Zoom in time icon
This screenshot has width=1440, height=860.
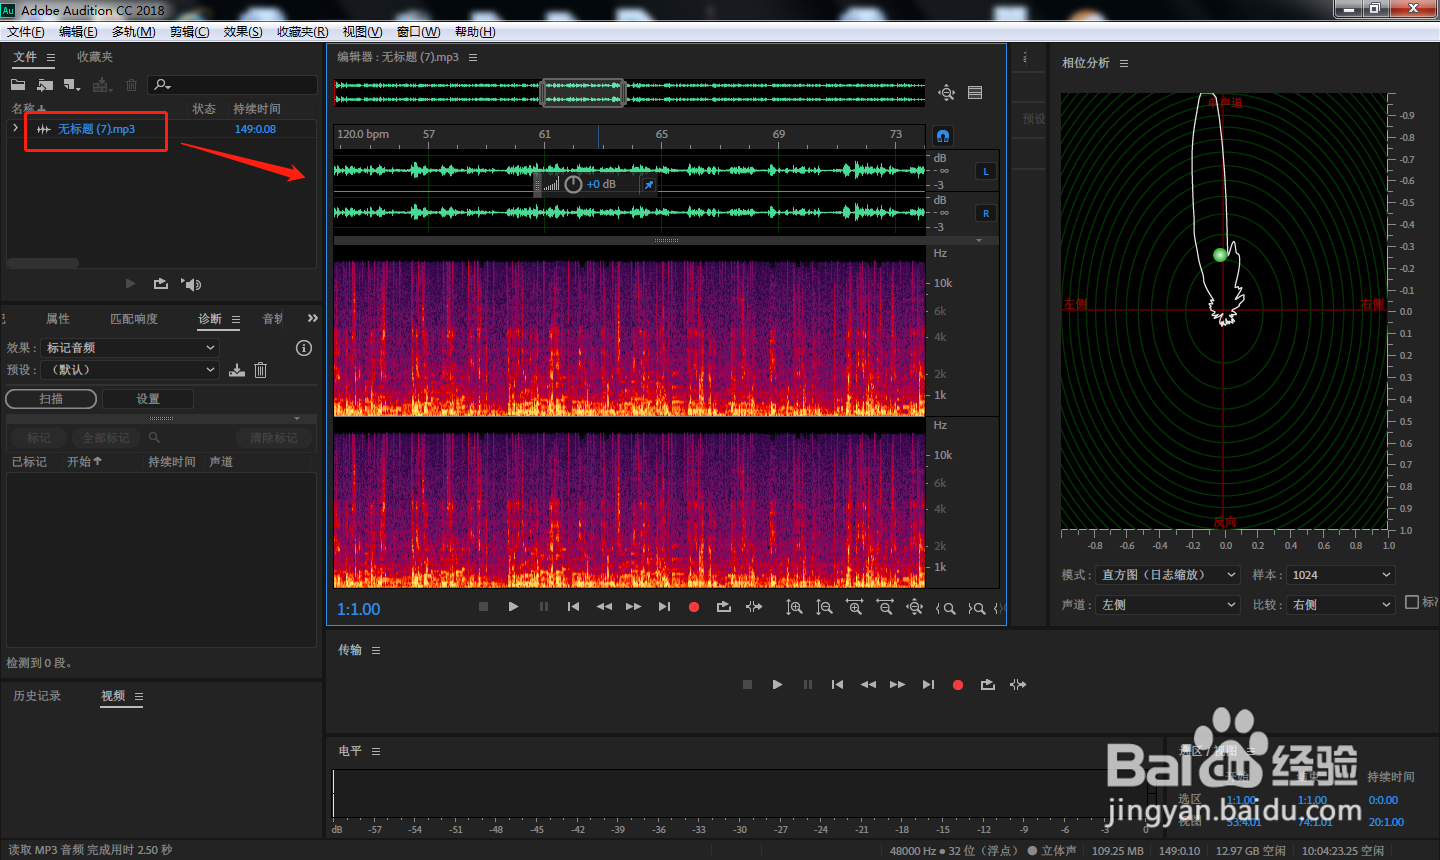point(854,607)
